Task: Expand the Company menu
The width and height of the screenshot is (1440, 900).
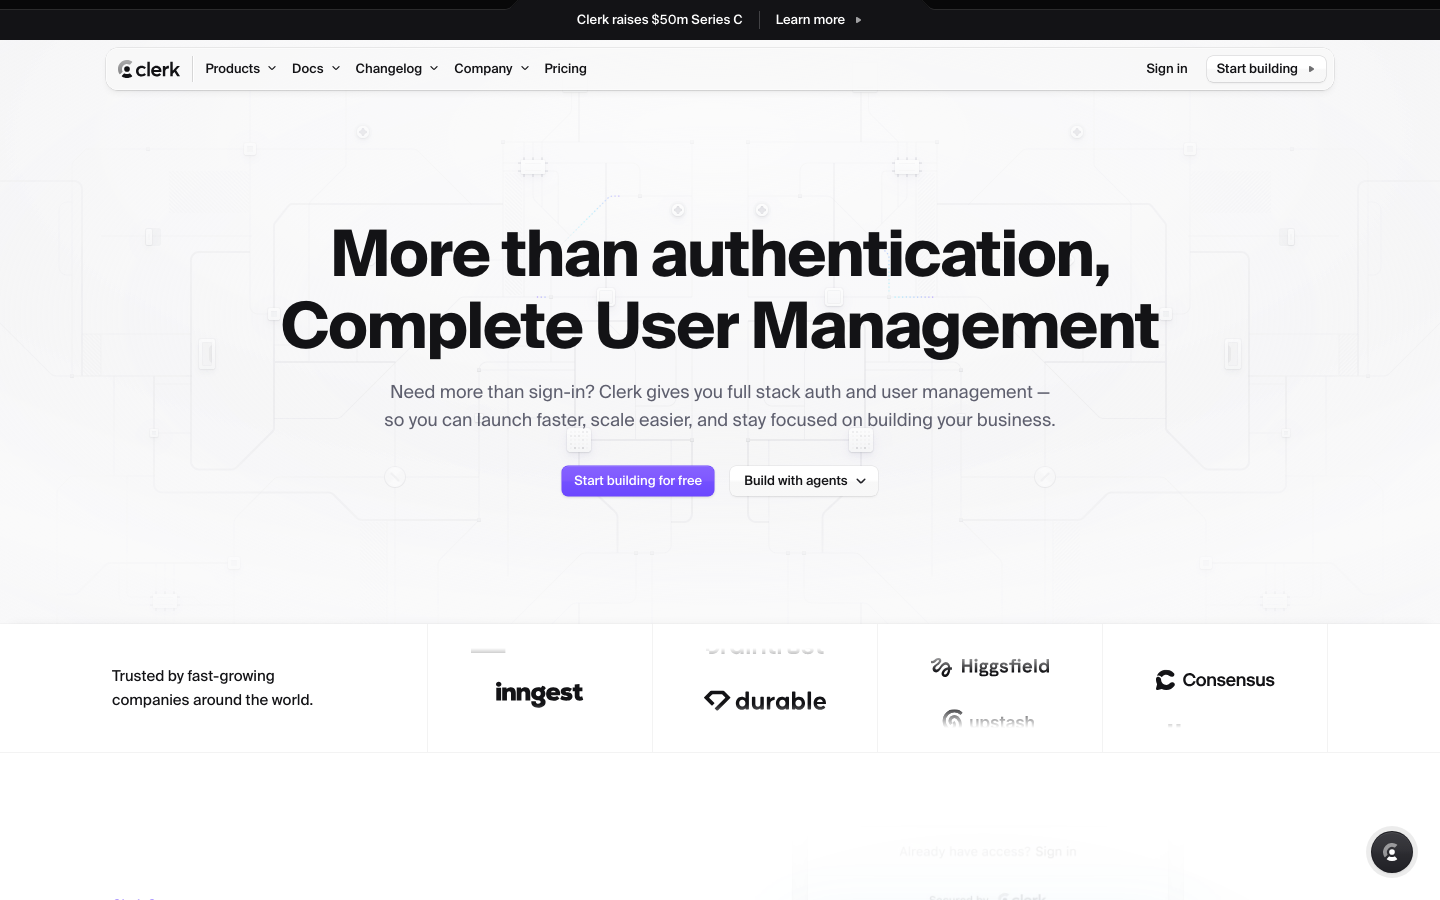Action: [x=491, y=69]
